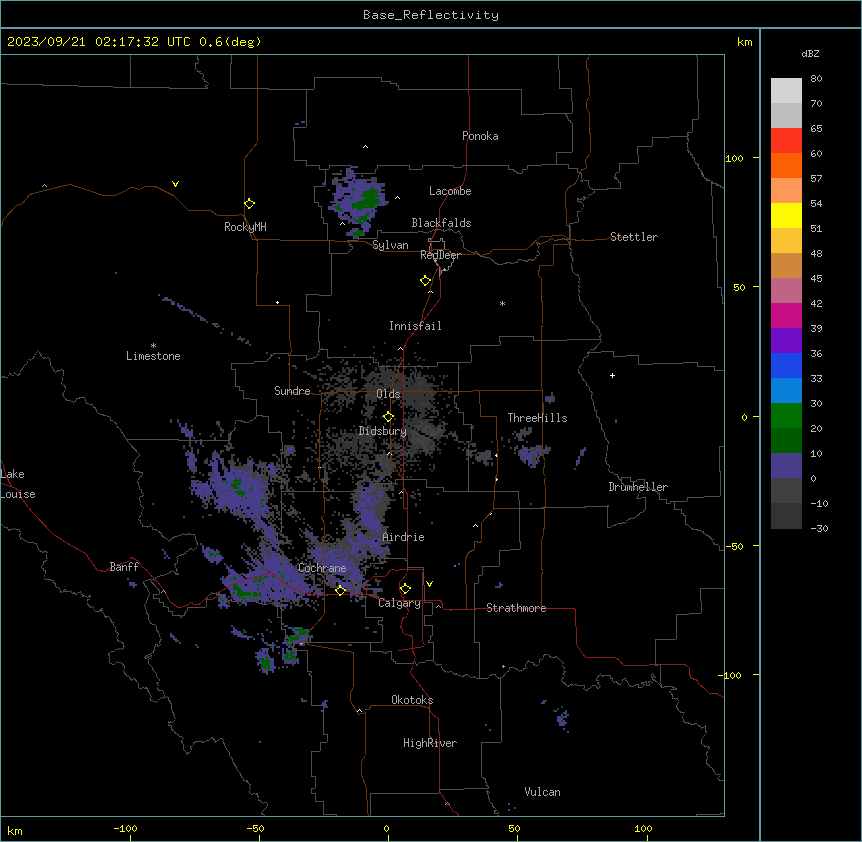Click the yellow V marker northwest of RockyMH
The height and width of the screenshot is (842, 862).
(175, 184)
